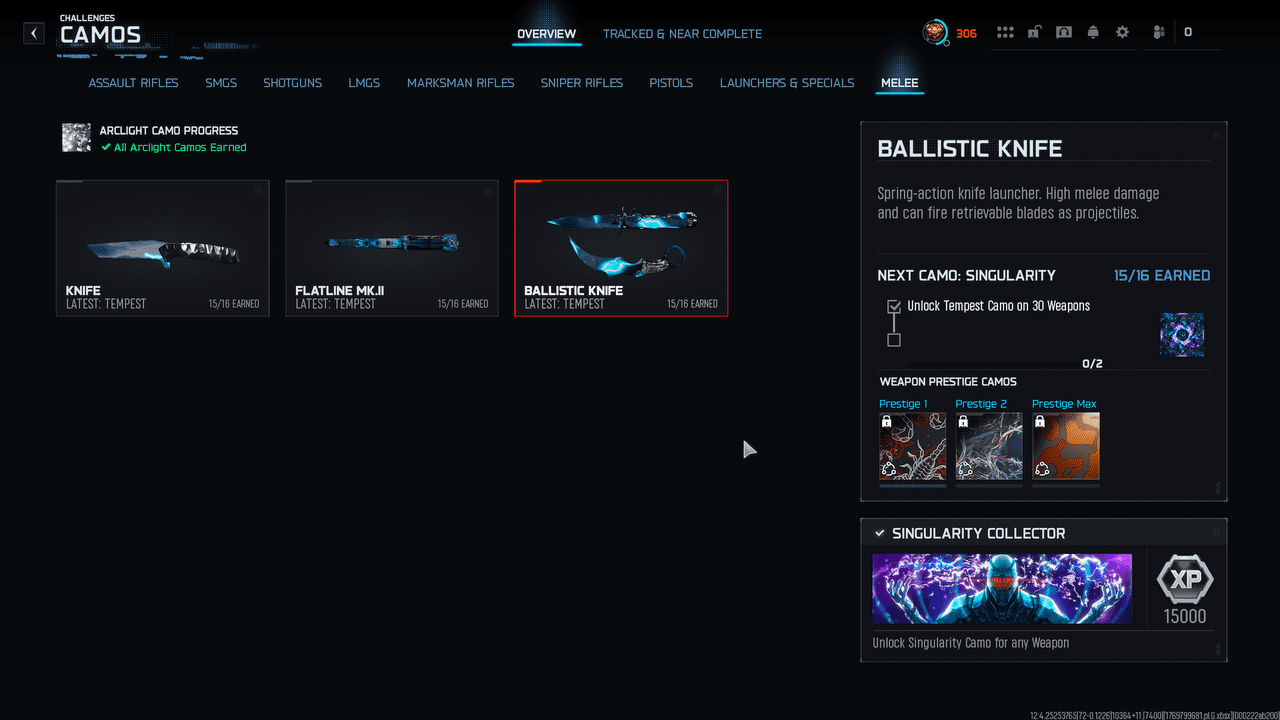This screenshot has height=720, width=1280.
Task: Go back using the arrow button
Action: (34, 33)
